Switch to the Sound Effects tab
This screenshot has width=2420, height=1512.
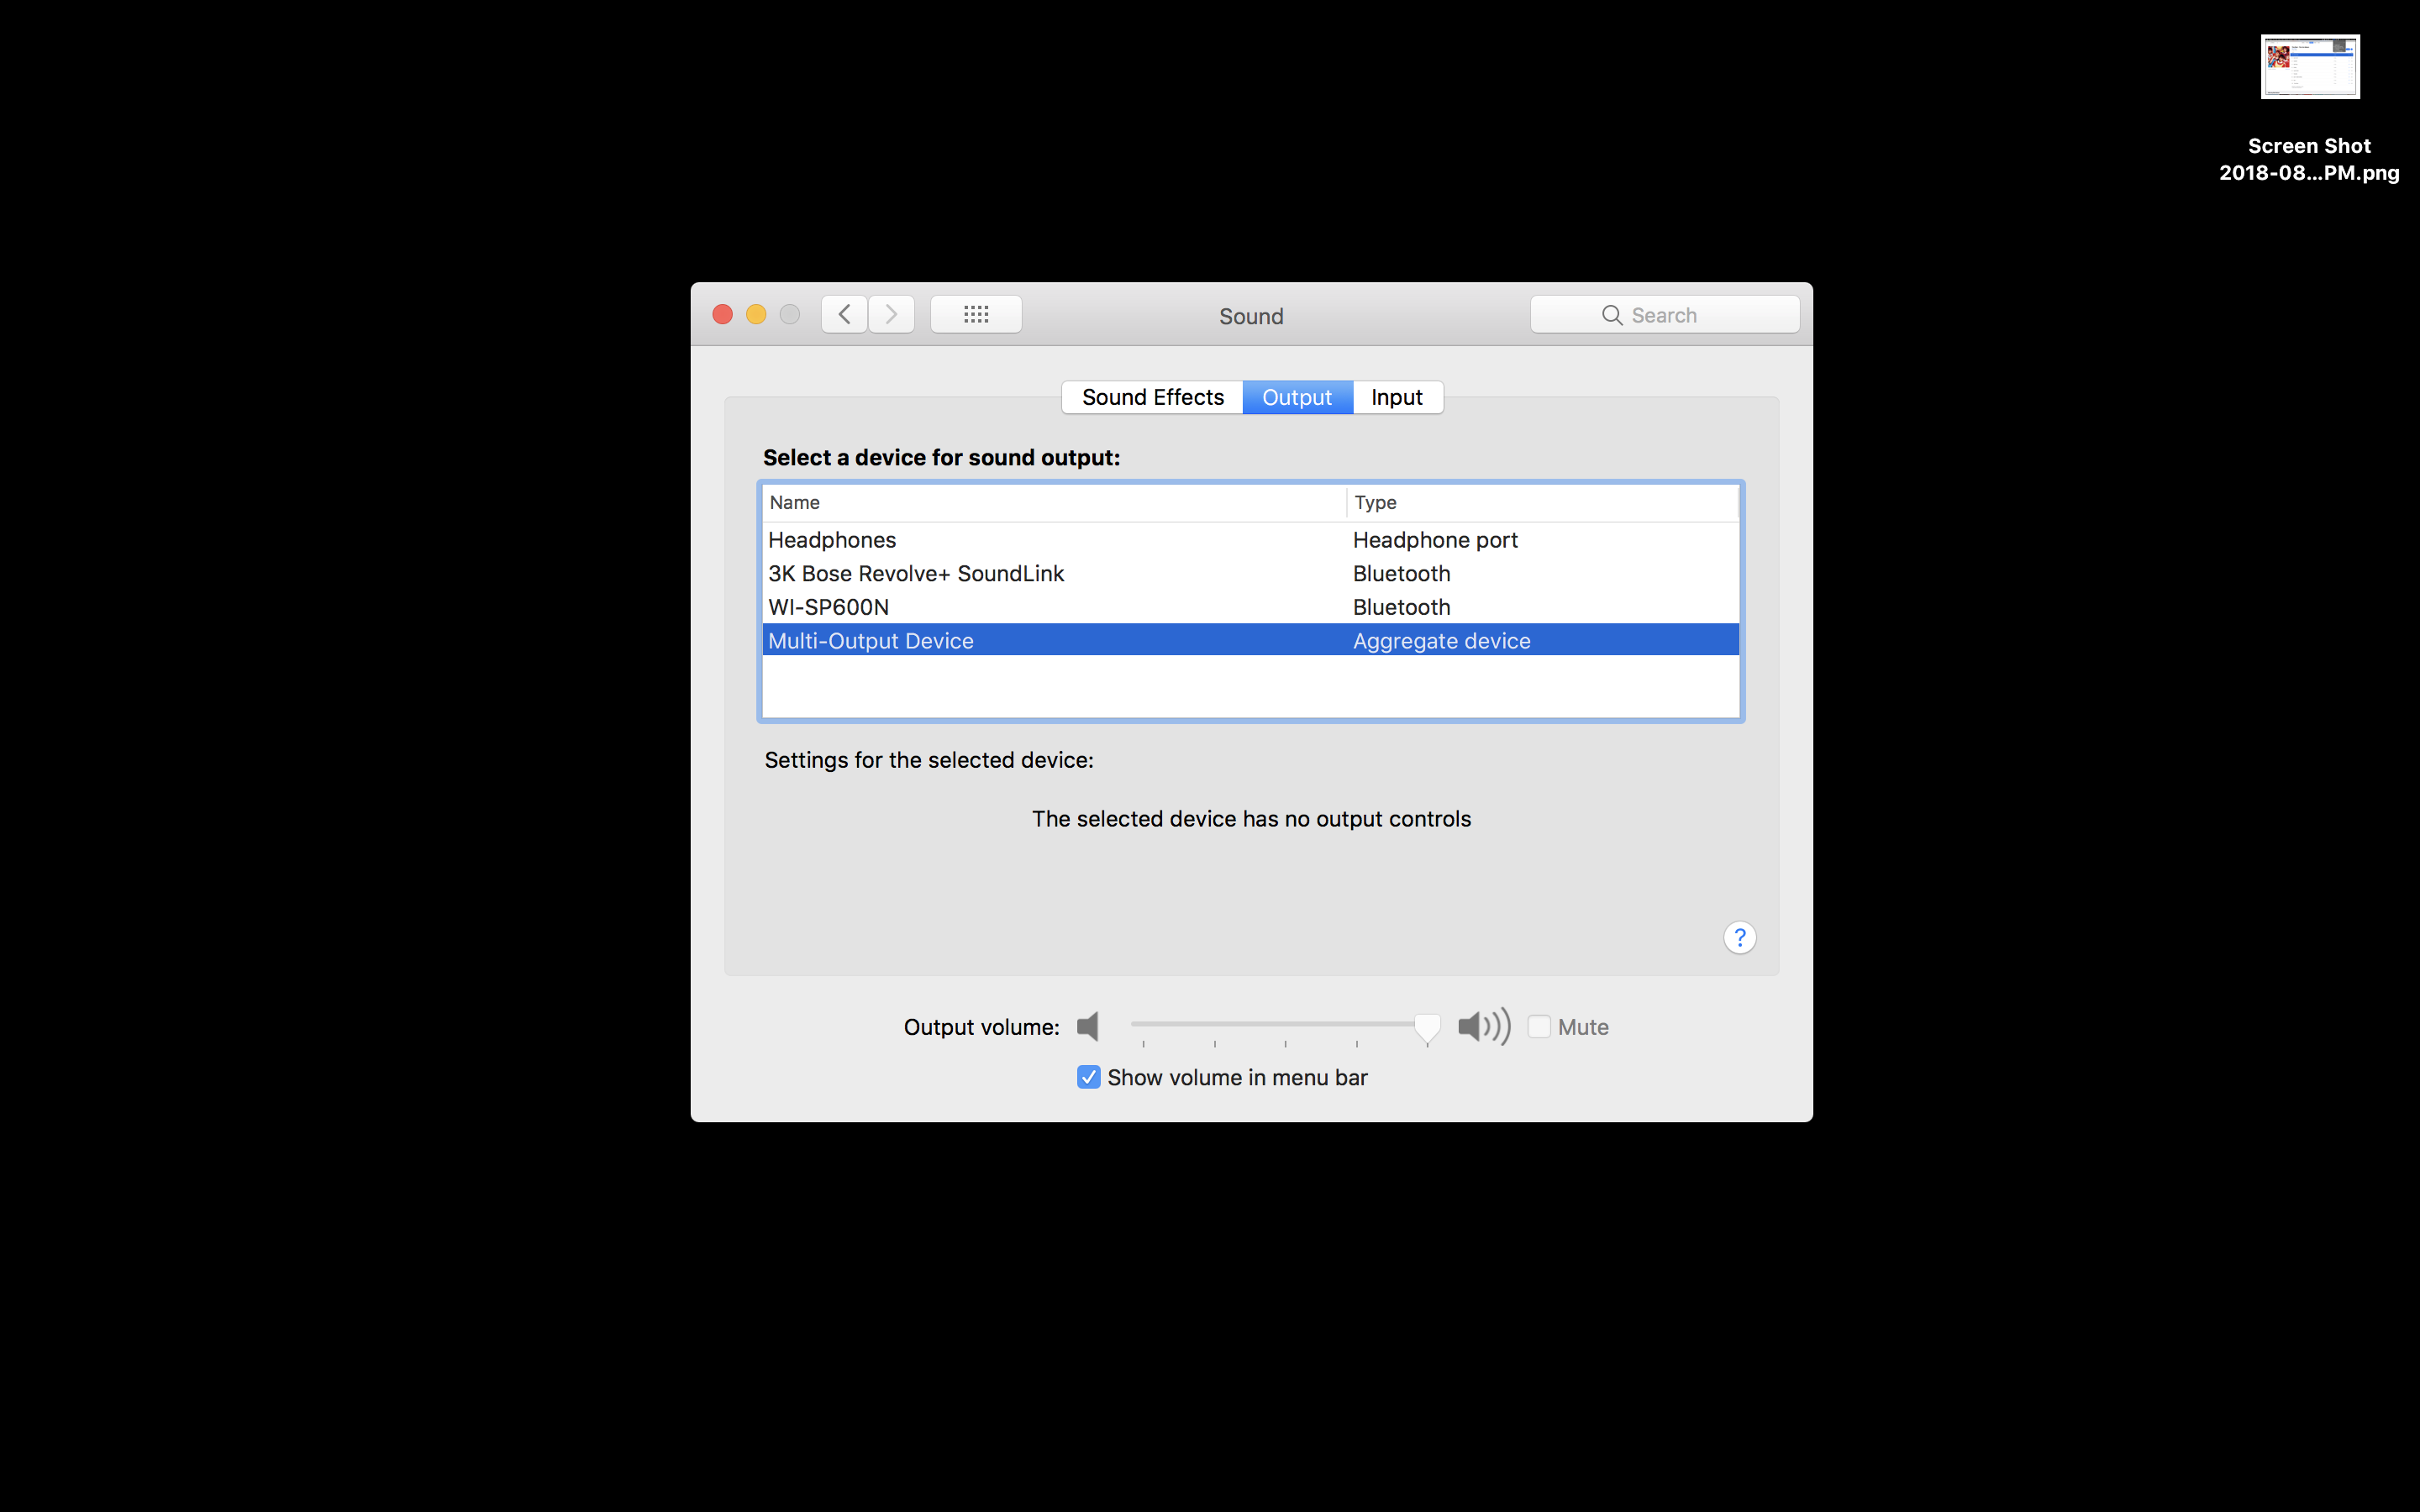(x=1152, y=397)
